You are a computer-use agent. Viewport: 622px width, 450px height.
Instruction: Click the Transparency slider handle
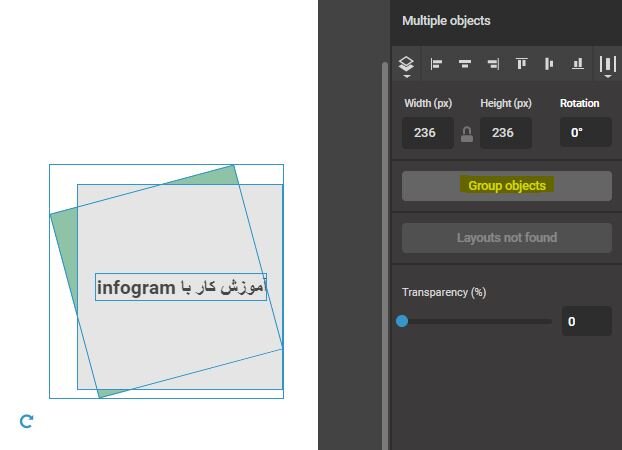[402, 321]
